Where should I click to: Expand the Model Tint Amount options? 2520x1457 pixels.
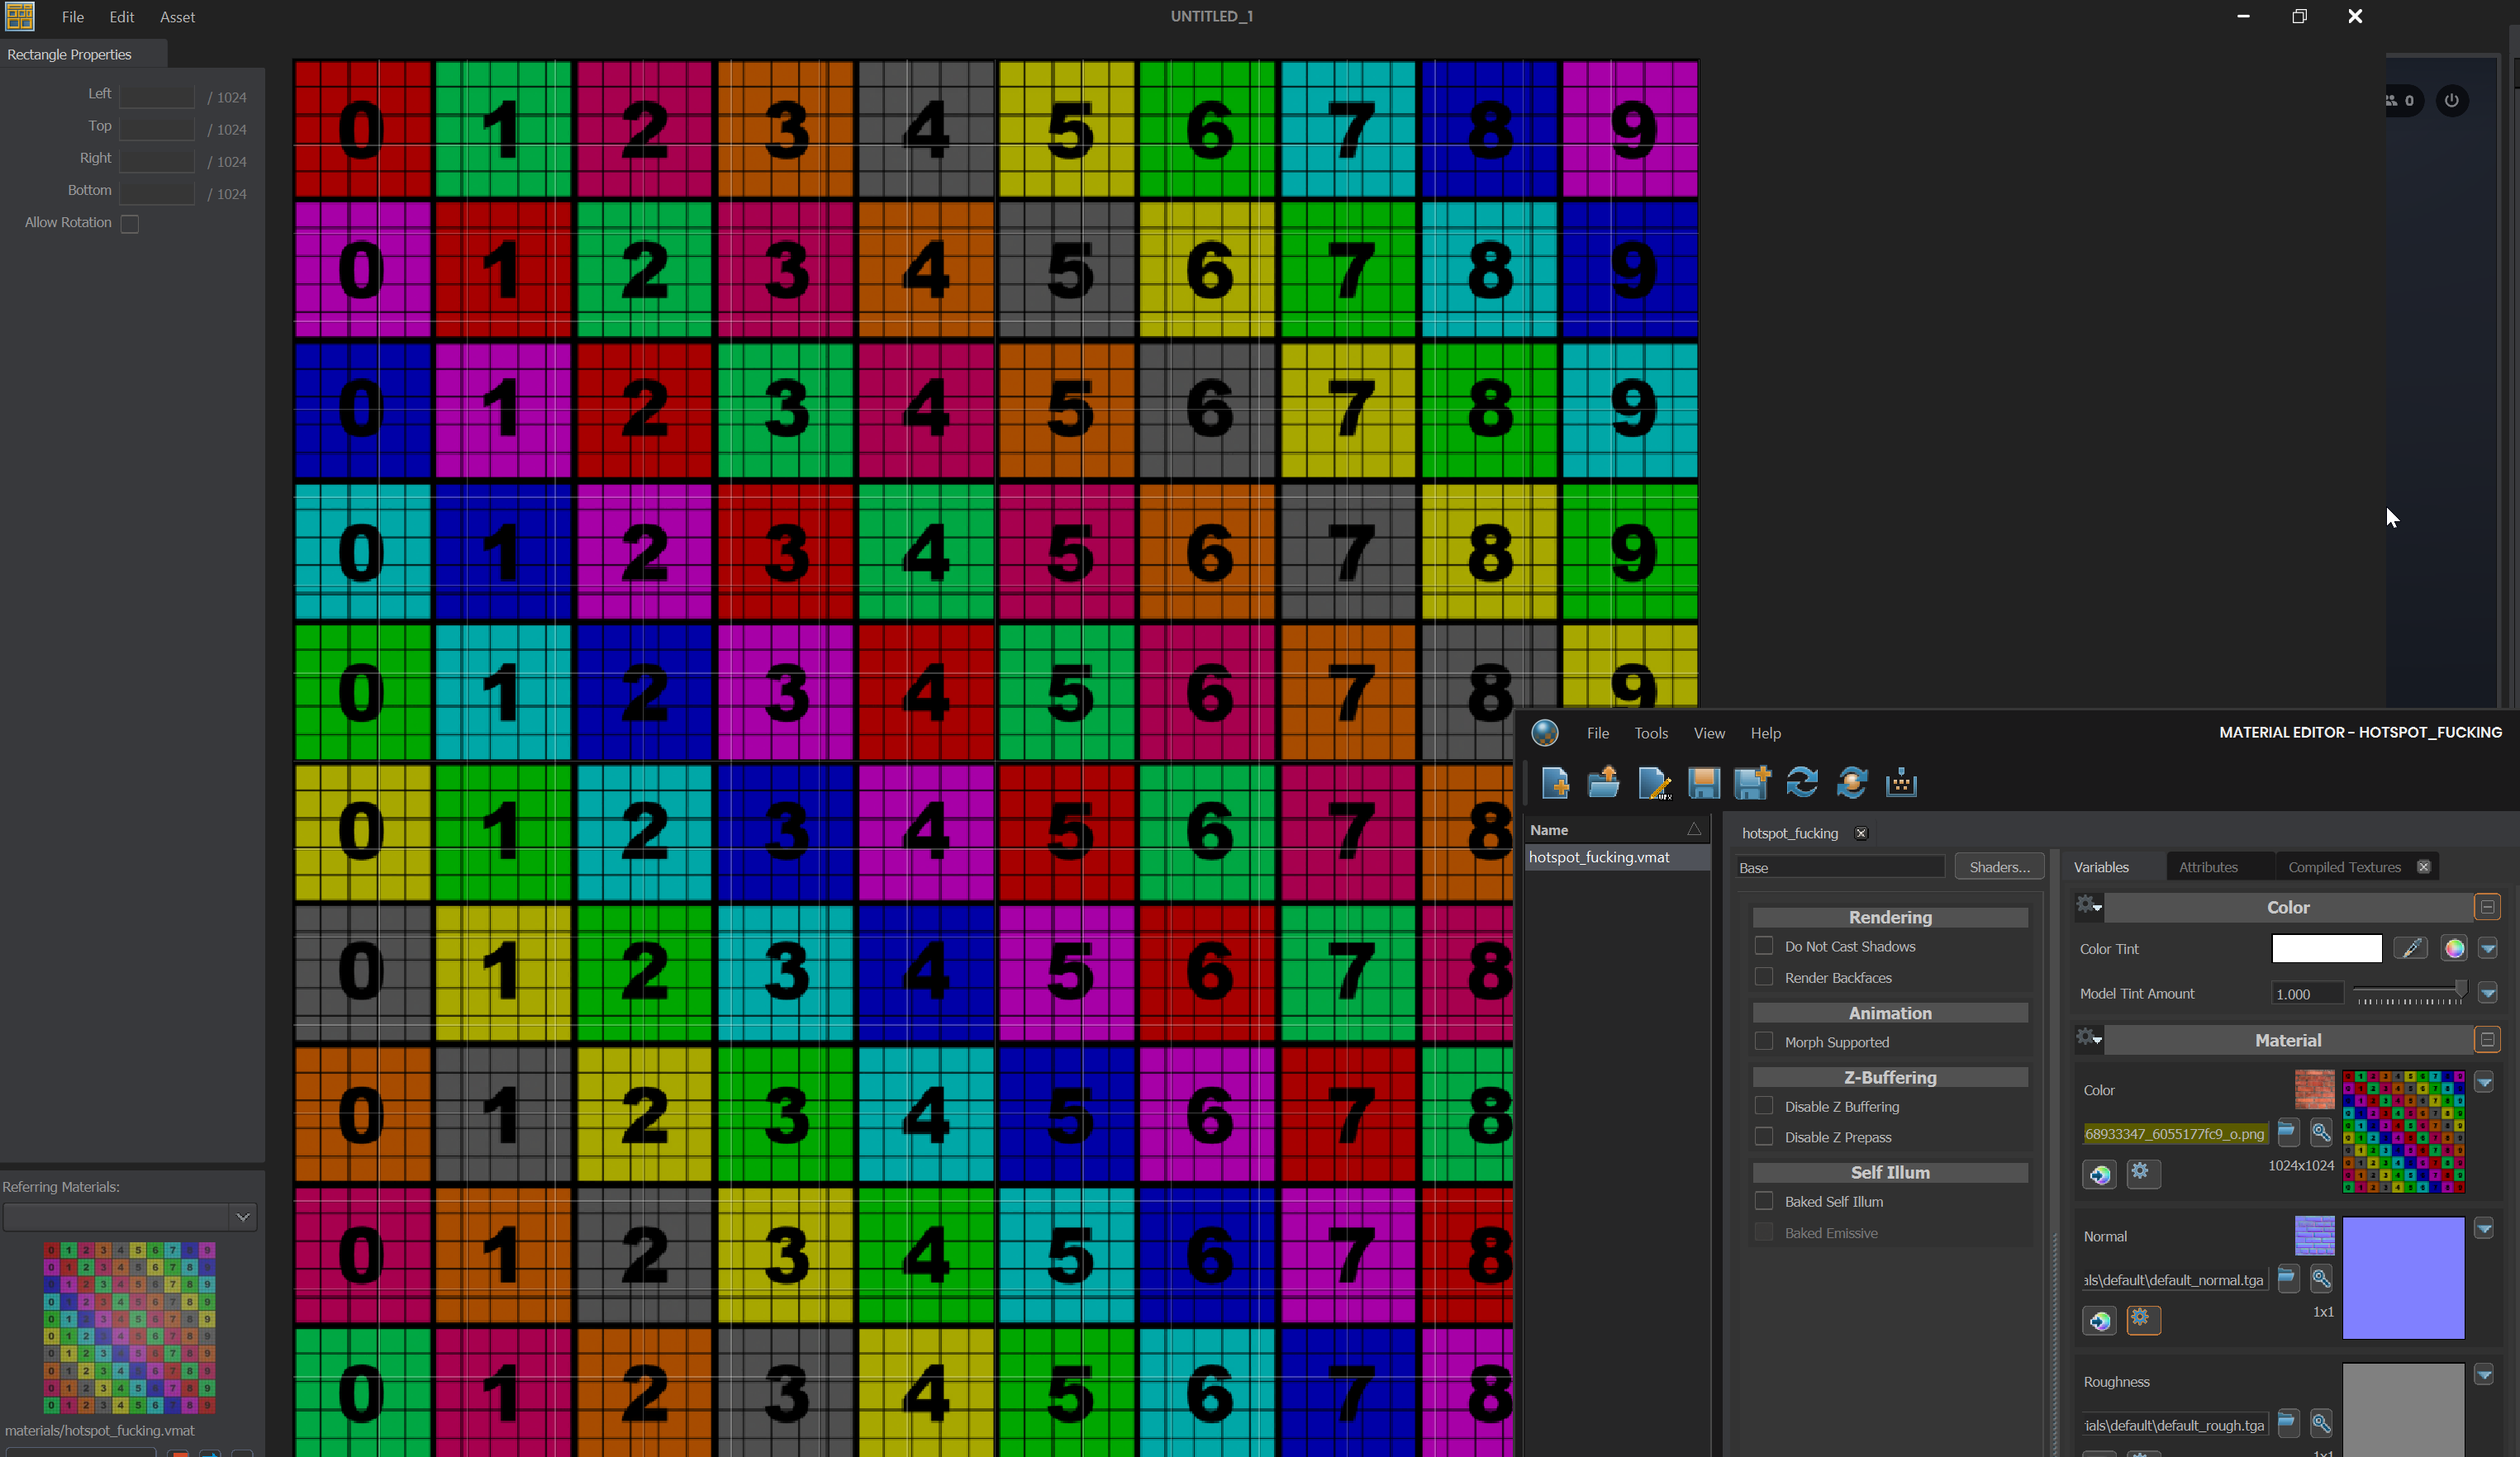click(x=2489, y=993)
